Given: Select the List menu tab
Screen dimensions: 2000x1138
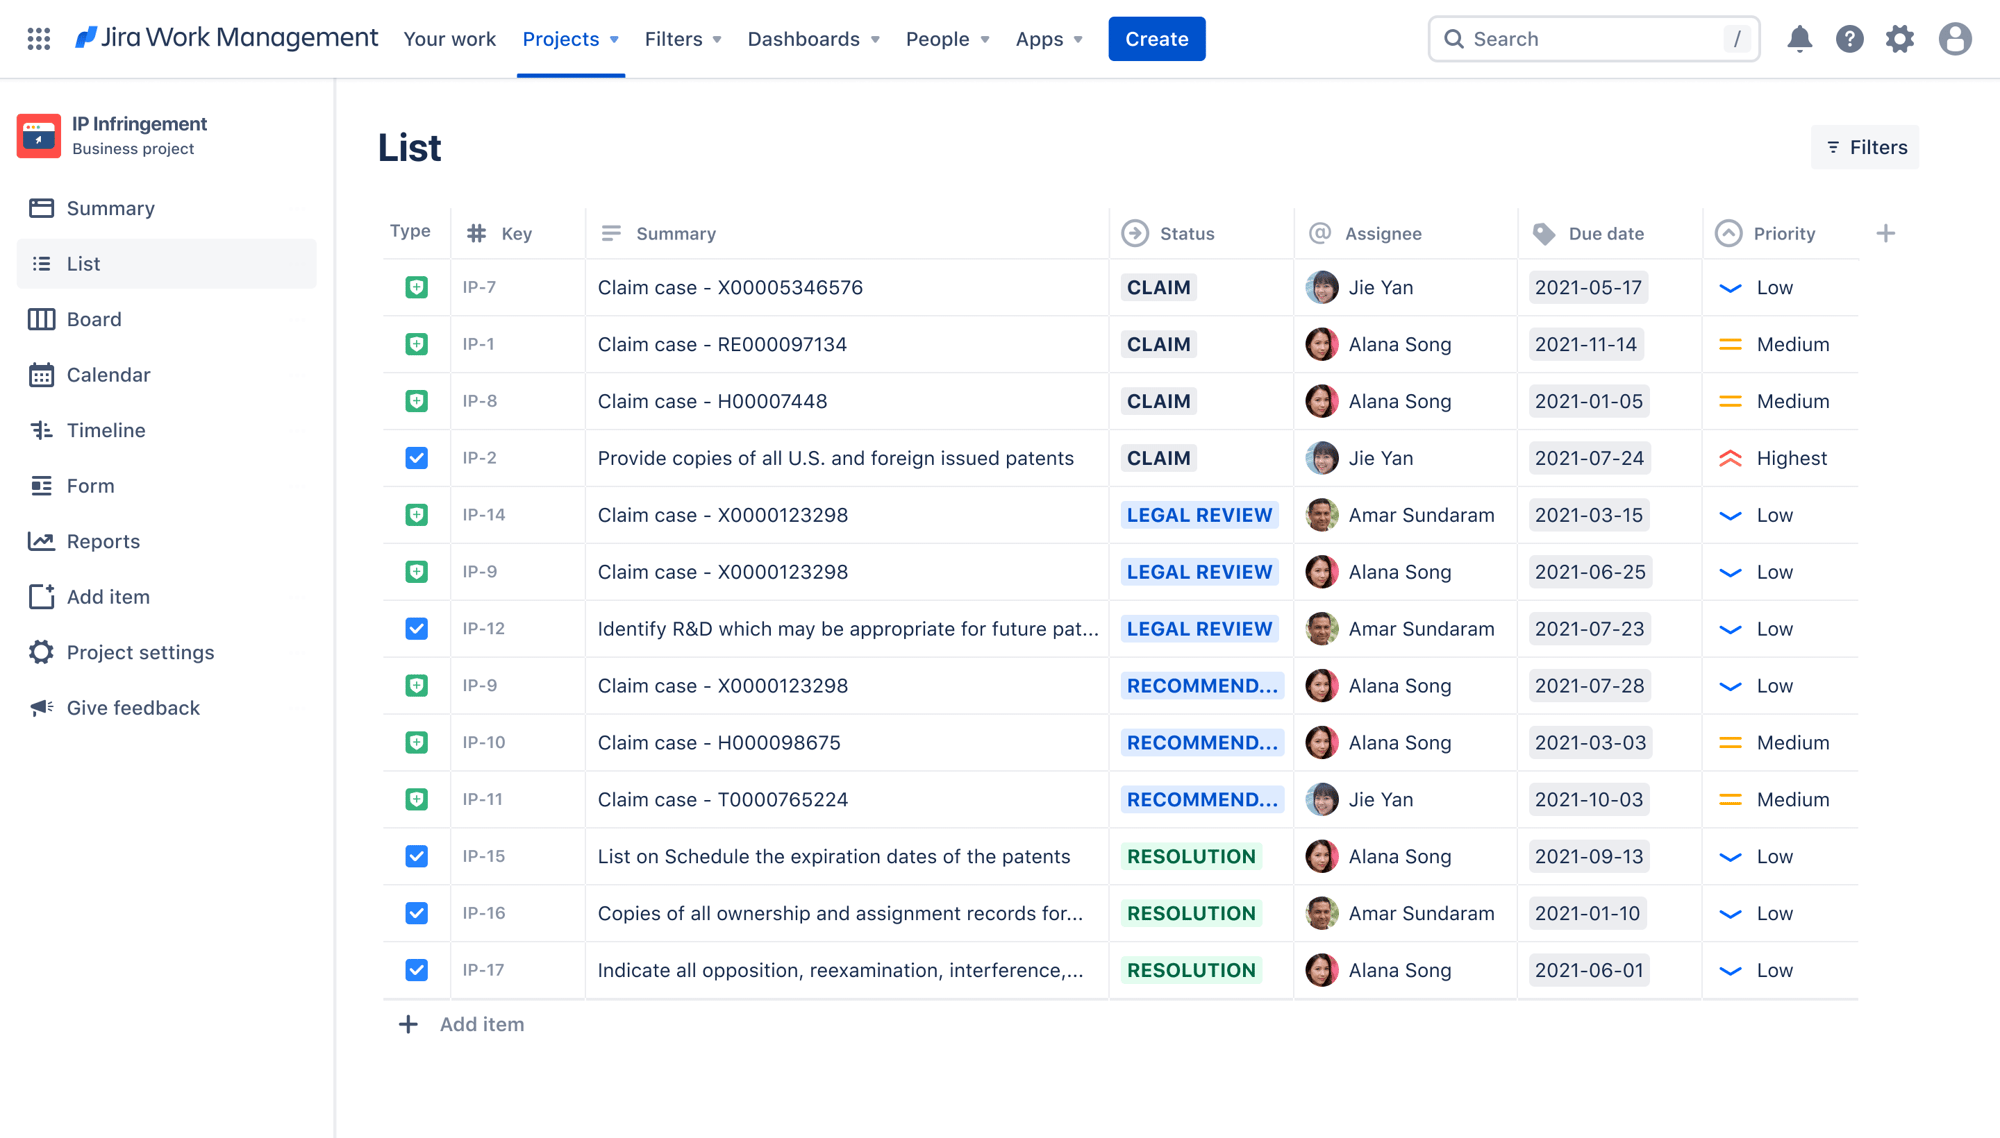Looking at the screenshot, I should coord(82,261).
